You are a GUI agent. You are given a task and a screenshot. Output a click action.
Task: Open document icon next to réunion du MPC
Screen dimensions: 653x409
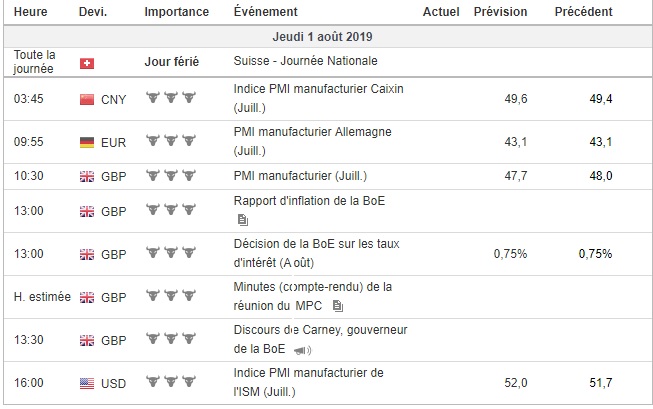337,305
